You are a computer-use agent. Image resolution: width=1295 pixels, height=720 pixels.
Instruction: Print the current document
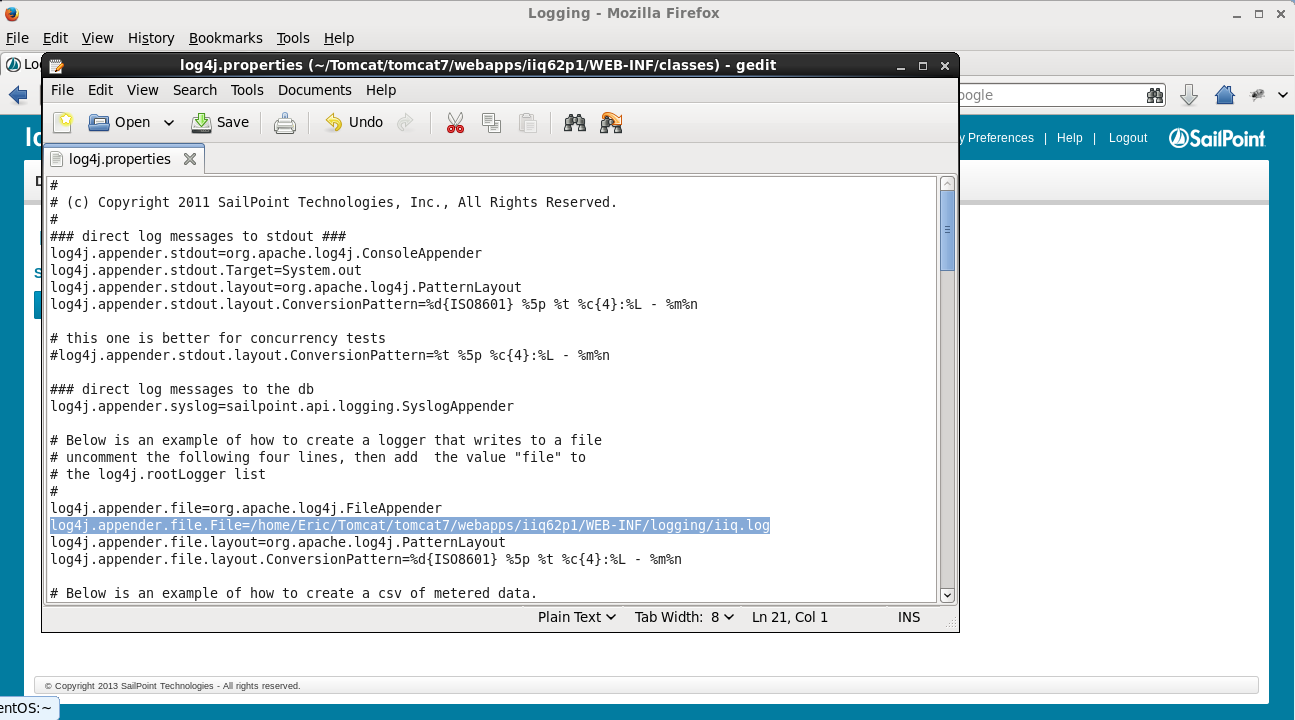coord(284,122)
